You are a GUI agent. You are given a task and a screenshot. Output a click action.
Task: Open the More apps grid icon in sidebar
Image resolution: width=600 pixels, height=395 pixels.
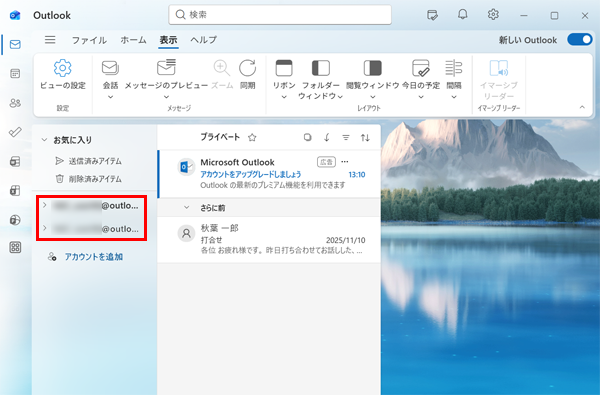click(15, 247)
